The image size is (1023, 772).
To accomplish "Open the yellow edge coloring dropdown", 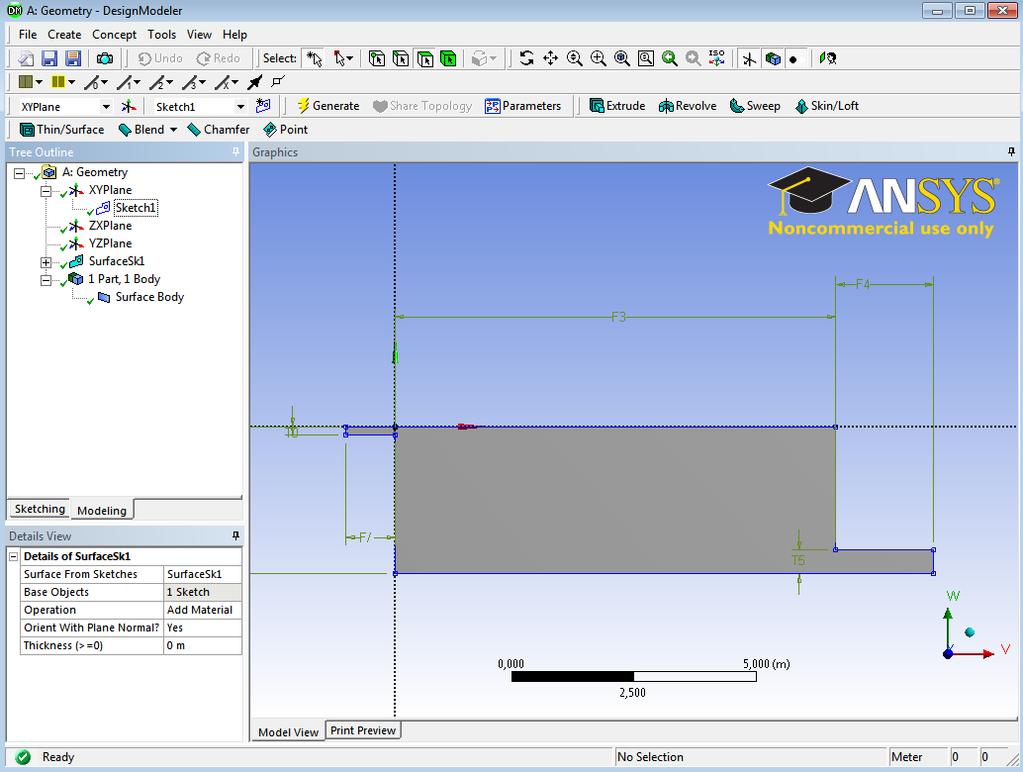I will (x=71, y=82).
